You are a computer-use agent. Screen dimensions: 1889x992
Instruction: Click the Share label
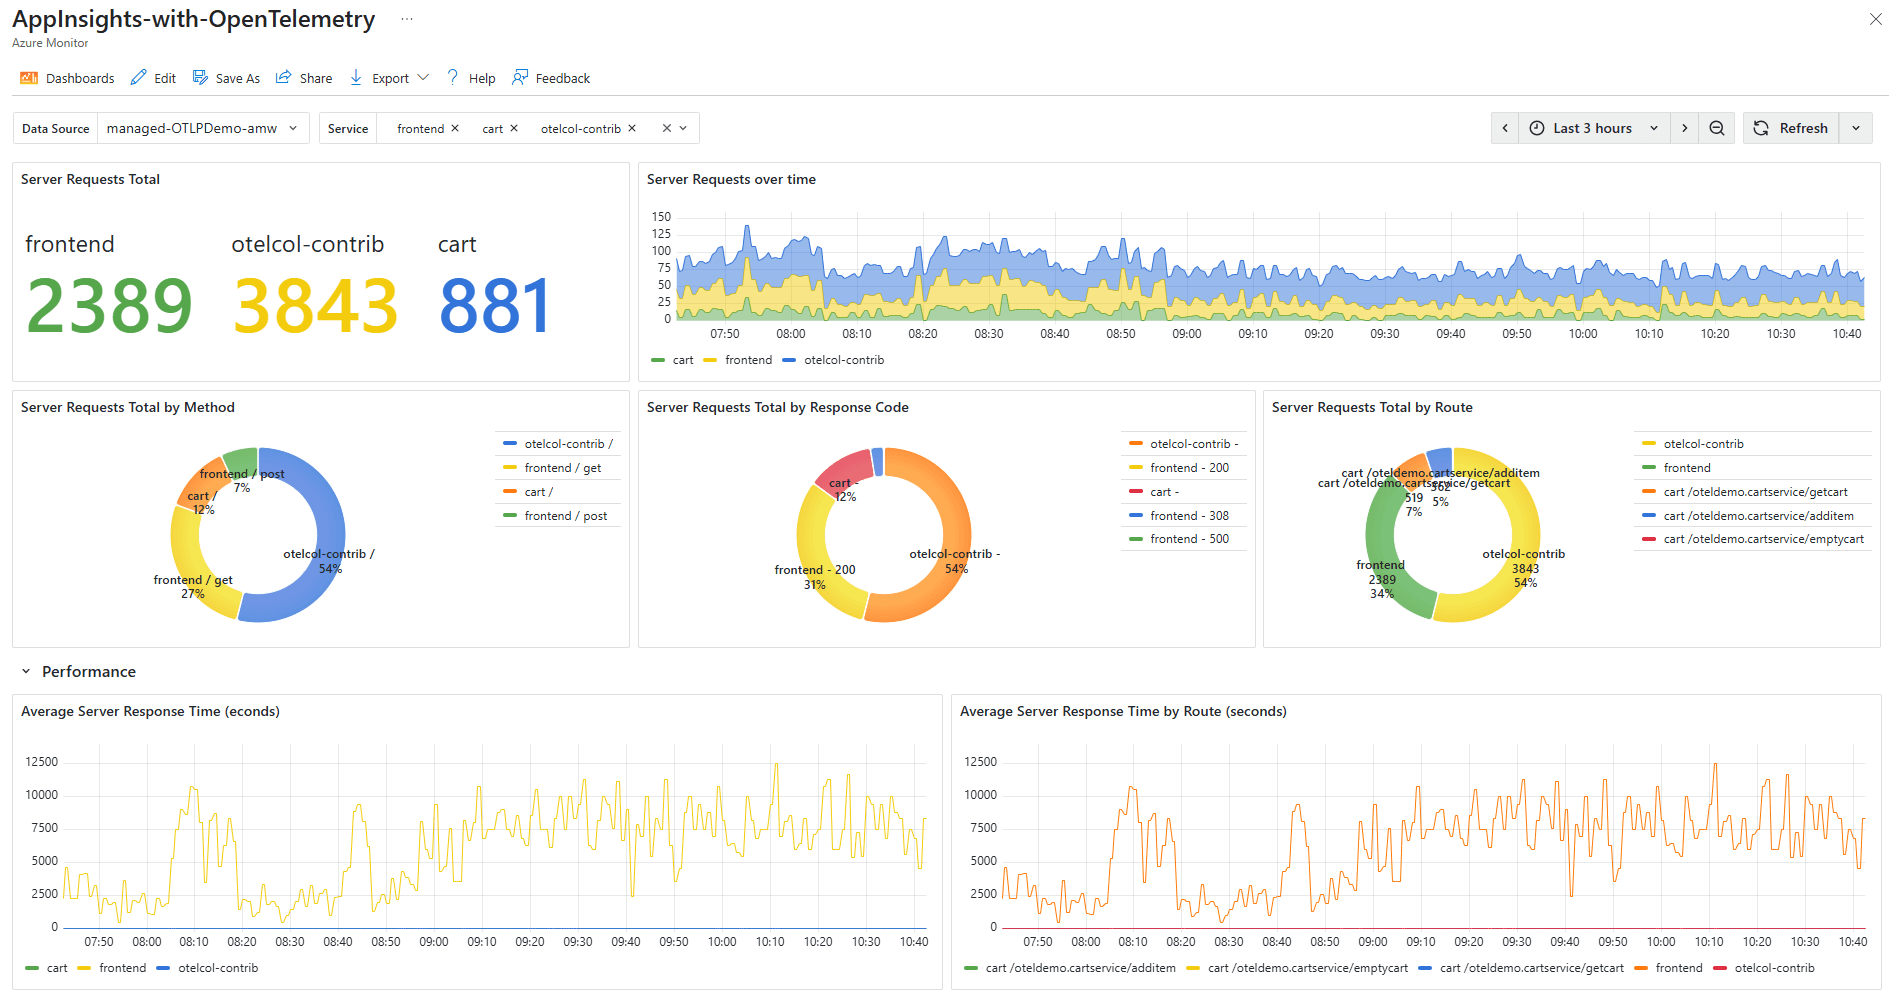(x=316, y=78)
